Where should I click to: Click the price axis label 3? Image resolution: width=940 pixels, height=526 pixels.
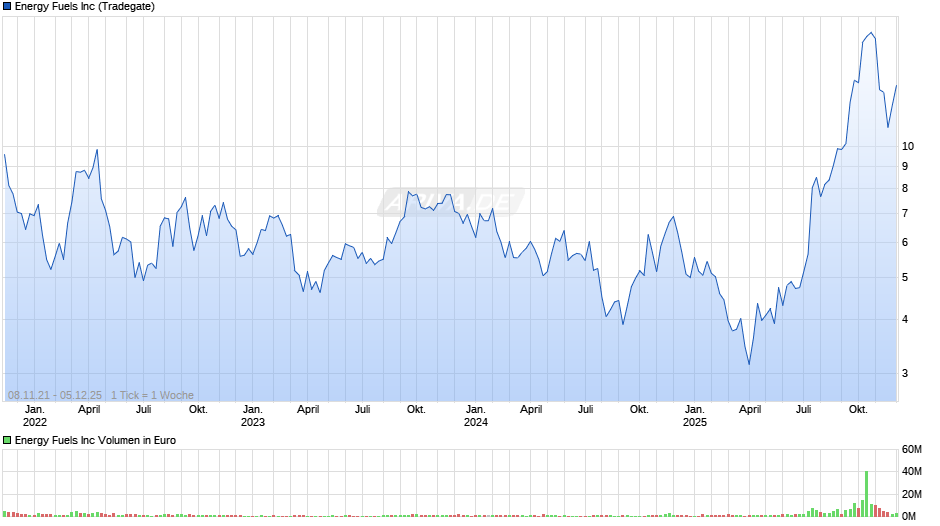coord(905,374)
